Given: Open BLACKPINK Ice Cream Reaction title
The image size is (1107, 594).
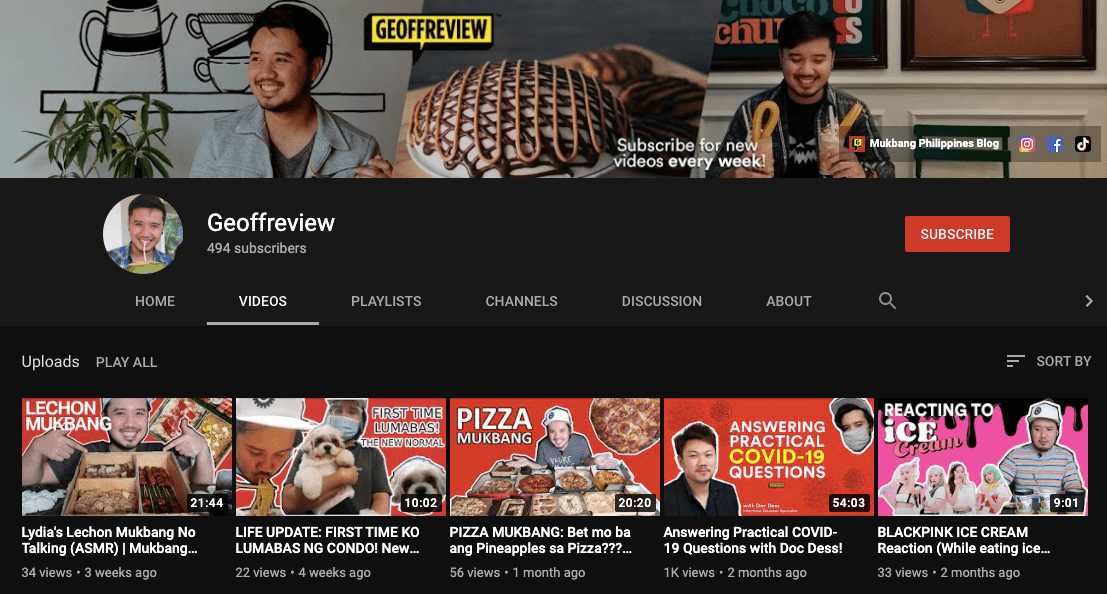Looking at the screenshot, I should coord(964,540).
